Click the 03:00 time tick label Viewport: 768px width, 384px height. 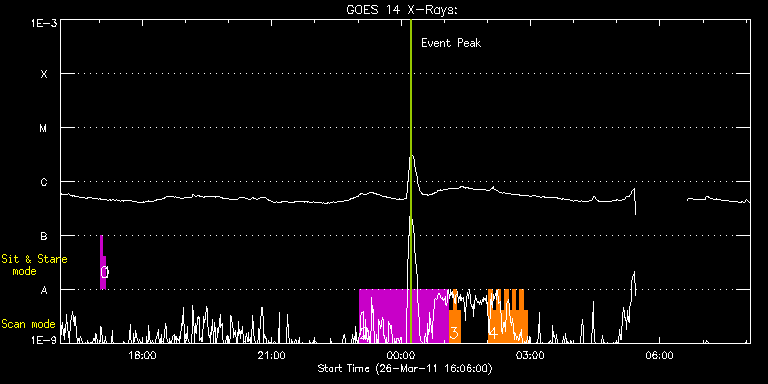530,355
